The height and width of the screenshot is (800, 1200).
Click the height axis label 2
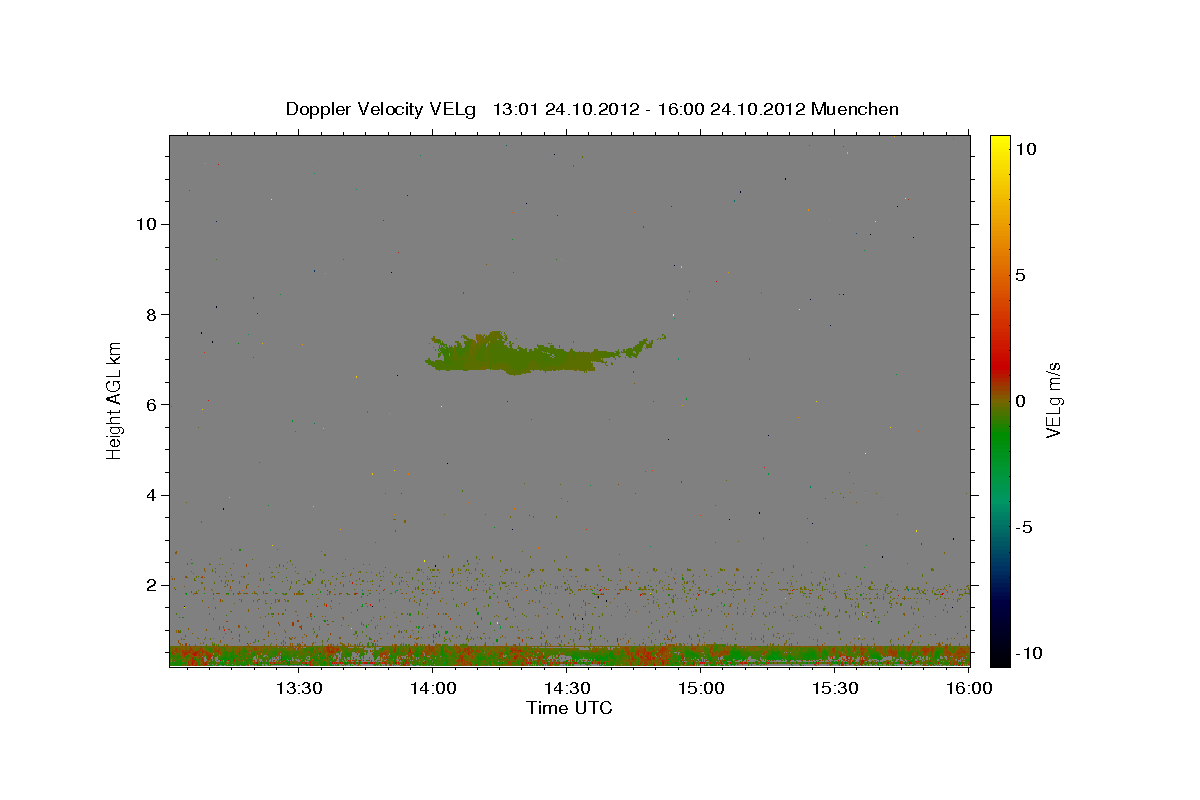(152, 585)
